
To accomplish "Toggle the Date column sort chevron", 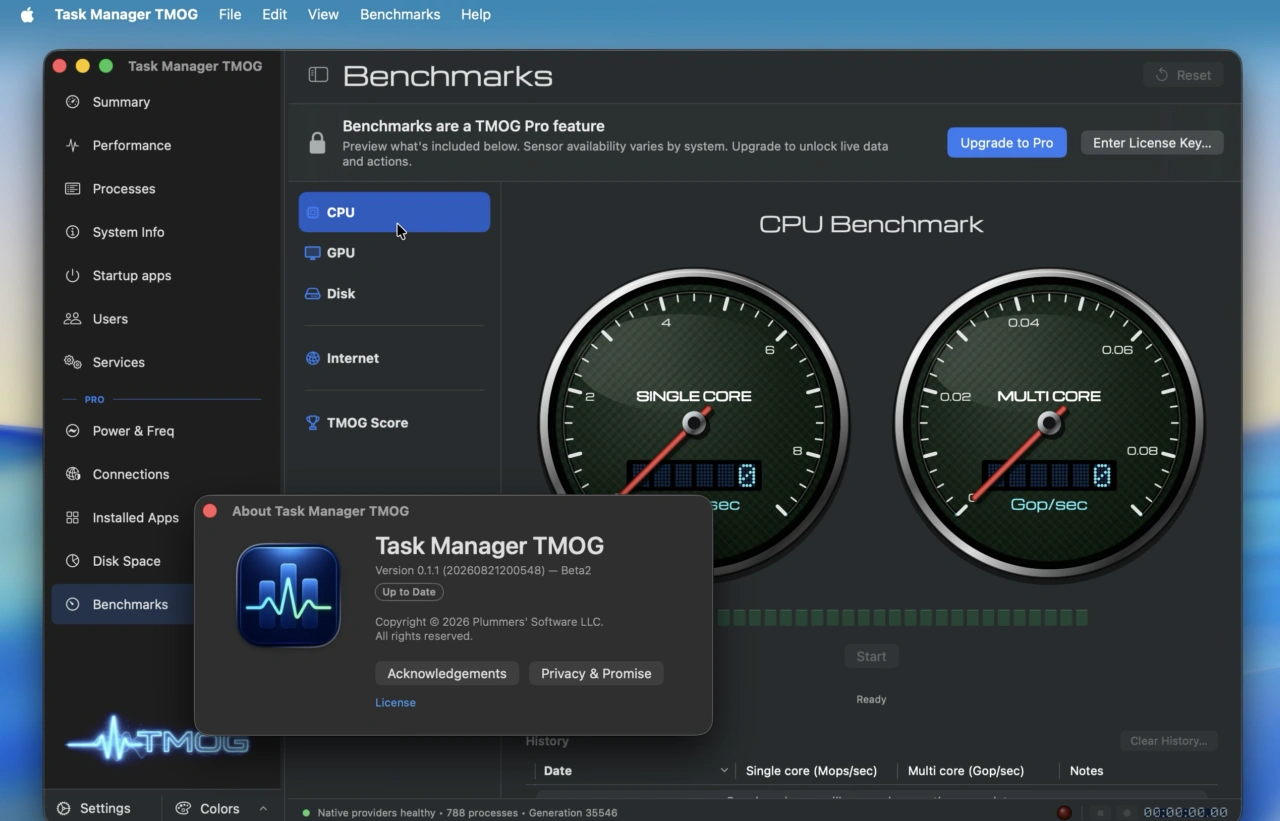I will (724, 771).
